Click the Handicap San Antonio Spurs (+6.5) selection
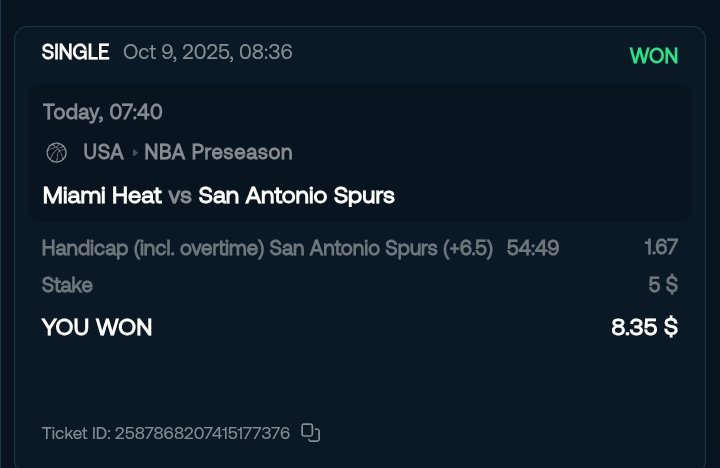Image resolution: width=720 pixels, height=468 pixels. (267, 248)
